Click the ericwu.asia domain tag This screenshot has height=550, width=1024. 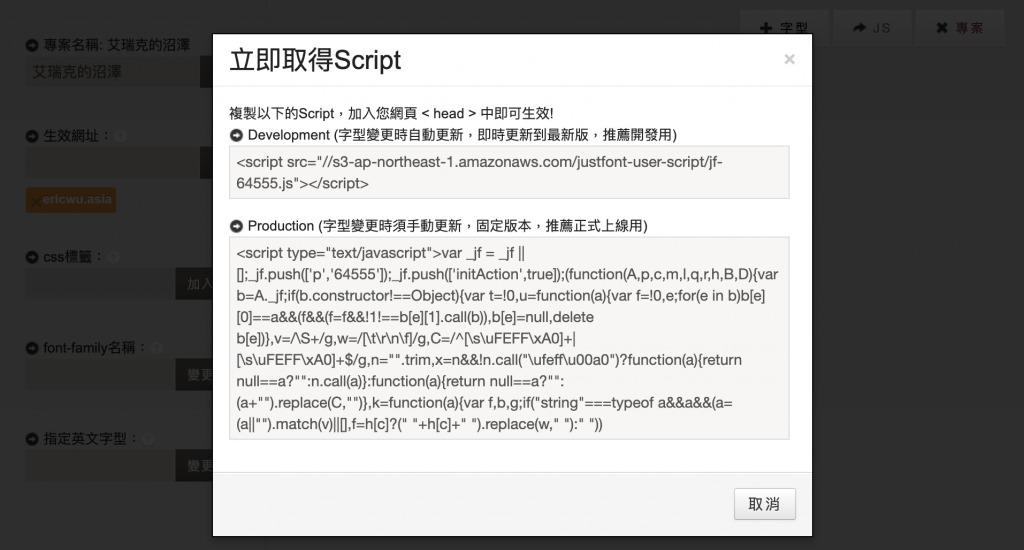[71, 200]
